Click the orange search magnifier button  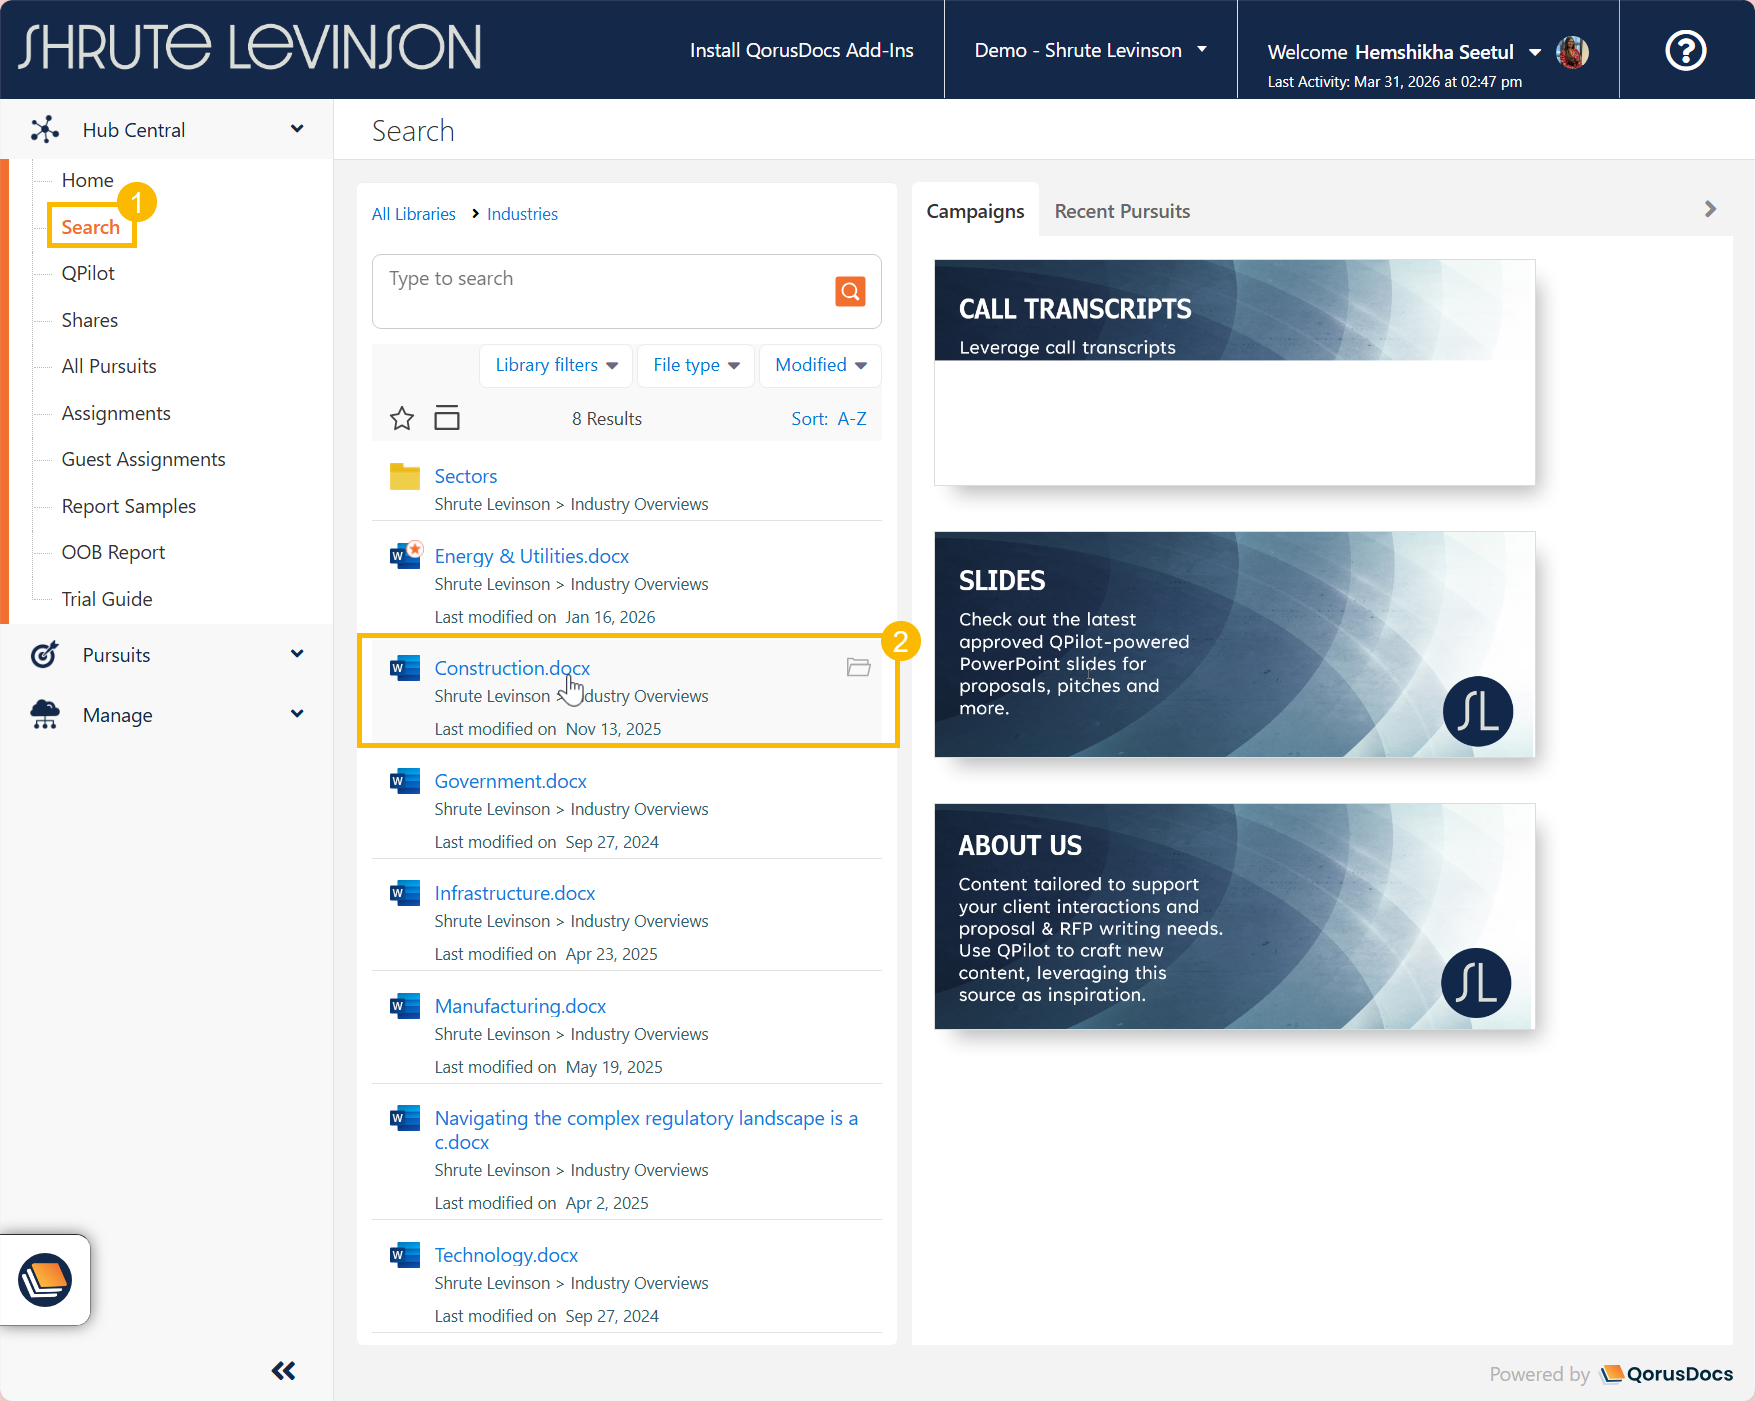coord(850,291)
